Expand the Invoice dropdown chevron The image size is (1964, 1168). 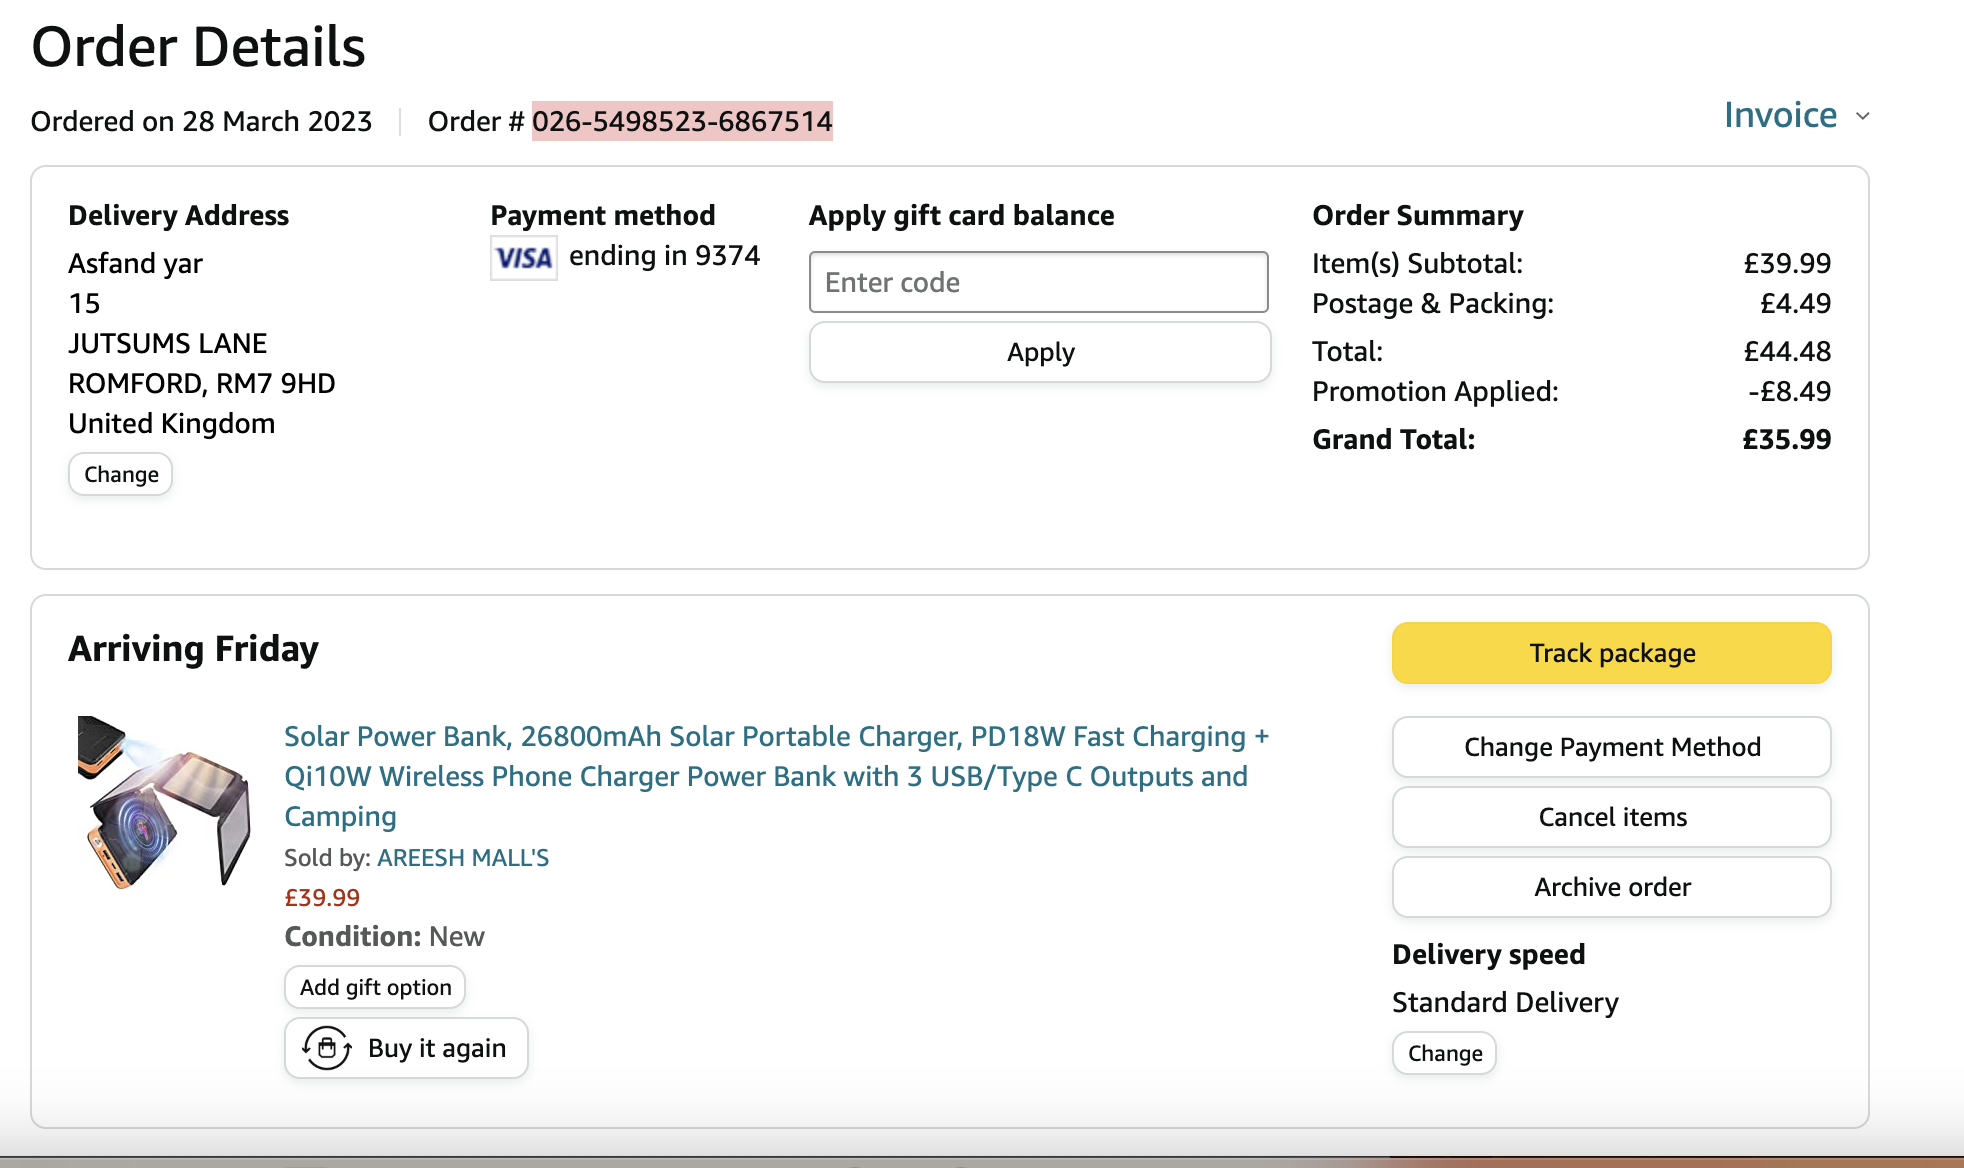pyautogui.click(x=1863, y=116)
